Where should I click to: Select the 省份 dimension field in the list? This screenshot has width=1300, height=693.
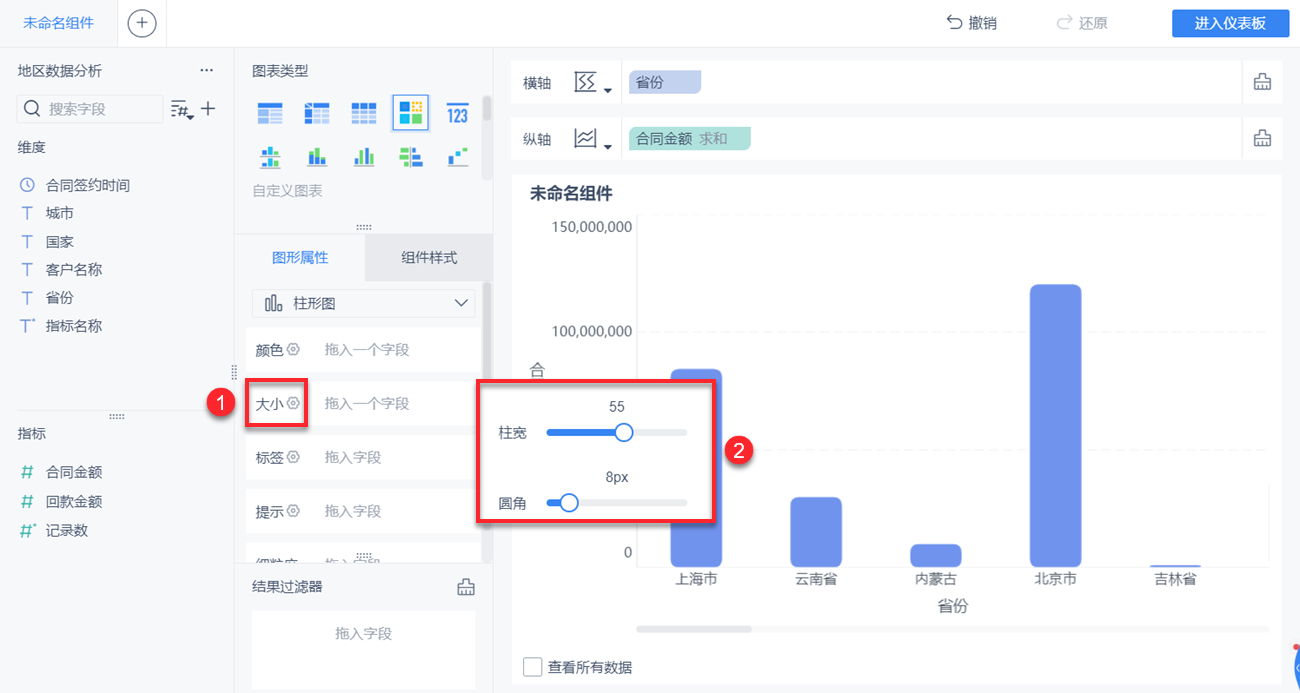59,298
